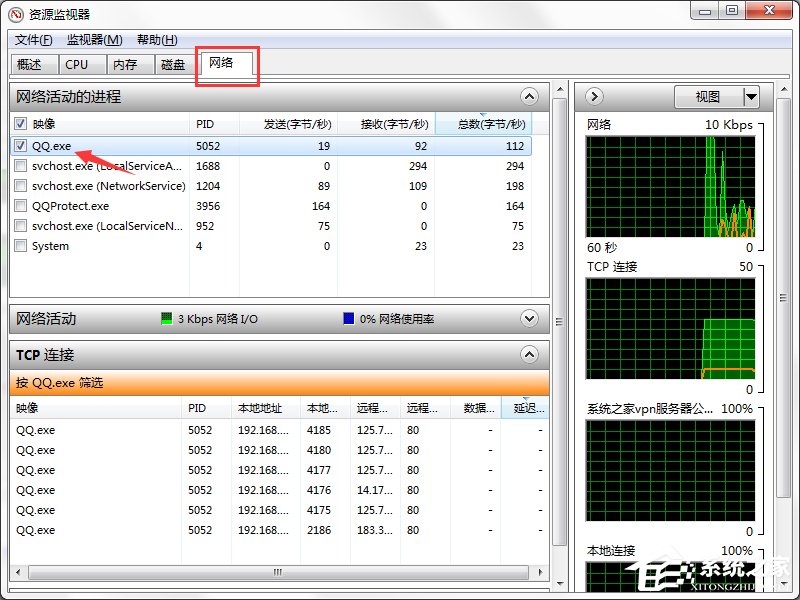Toggle the 映像 header checkbox
This screenshot has height=600, width=800.
tap(22, 124)
